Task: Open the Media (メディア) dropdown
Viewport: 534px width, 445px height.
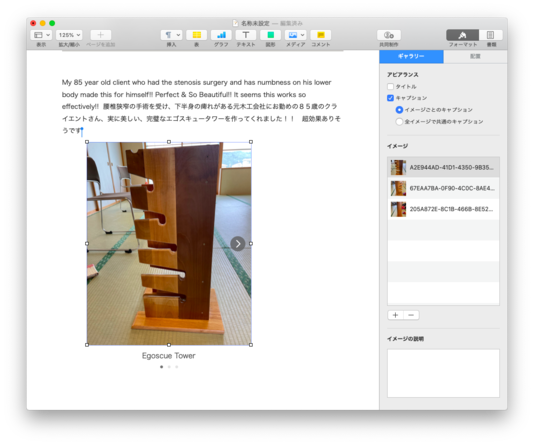Action: pos(295,35)
